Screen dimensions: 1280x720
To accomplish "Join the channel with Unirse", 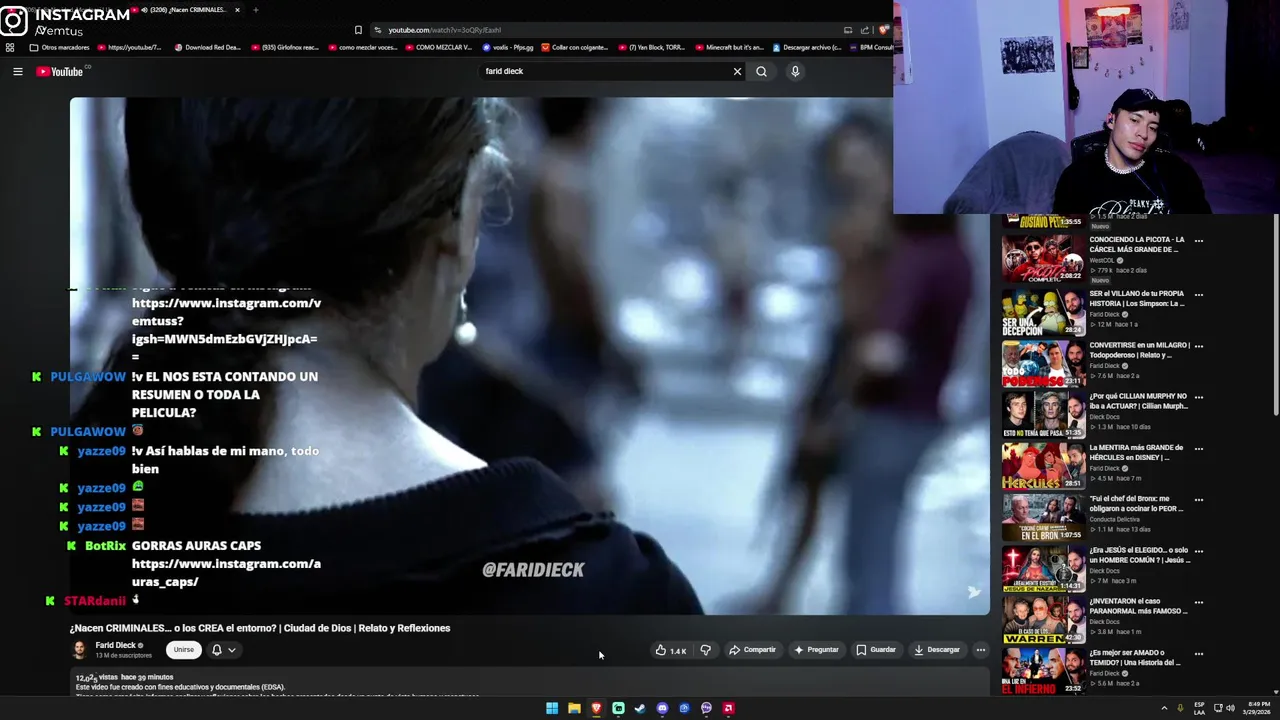I will [x=184, y=650].
